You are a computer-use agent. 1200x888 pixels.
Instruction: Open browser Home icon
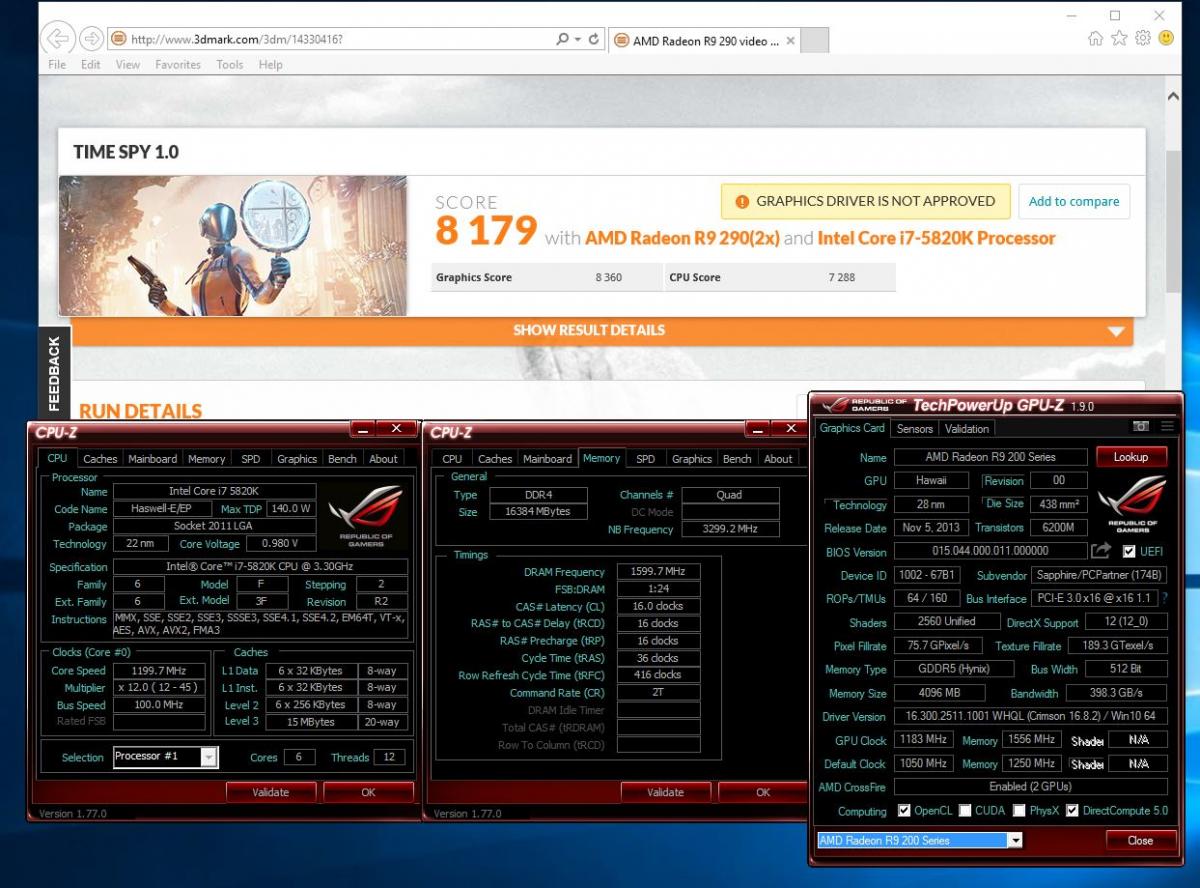pos(1096,38)
